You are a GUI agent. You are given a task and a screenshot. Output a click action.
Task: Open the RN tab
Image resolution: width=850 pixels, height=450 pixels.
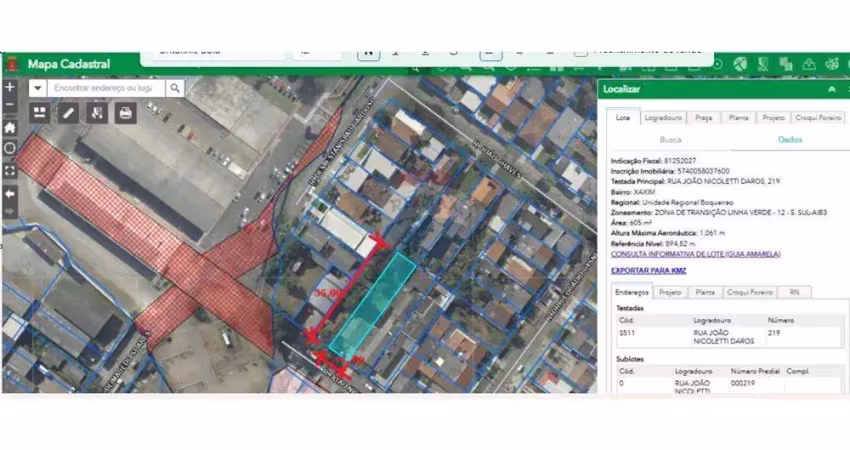point(795,292)
